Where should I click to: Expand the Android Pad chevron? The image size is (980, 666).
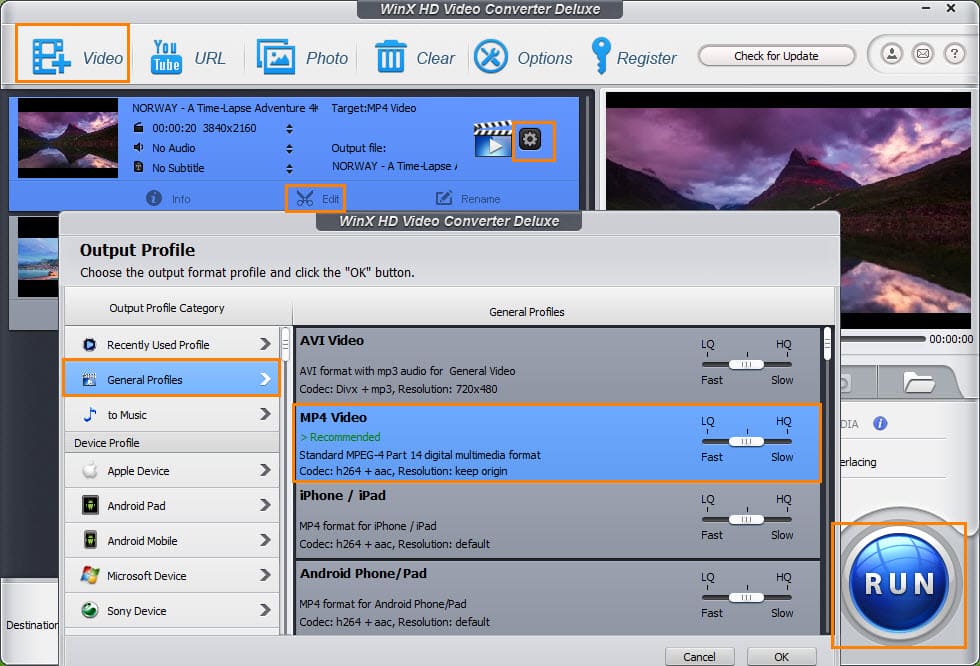pyautogui.click(x=265, y=505)
